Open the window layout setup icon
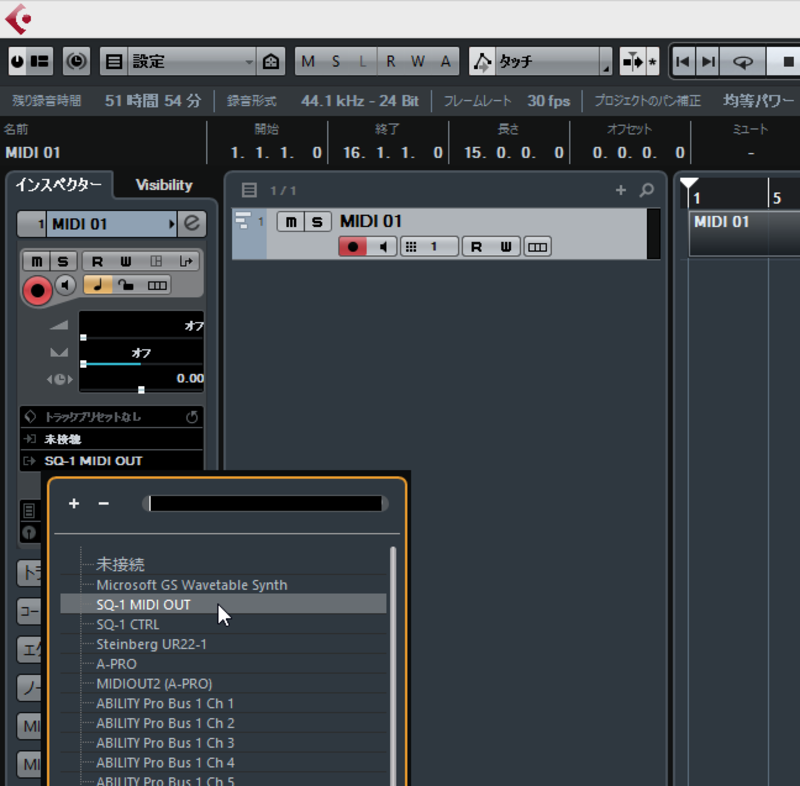This screenshot has width=800, height=786. pyautogui.click(x=40, y=62)
